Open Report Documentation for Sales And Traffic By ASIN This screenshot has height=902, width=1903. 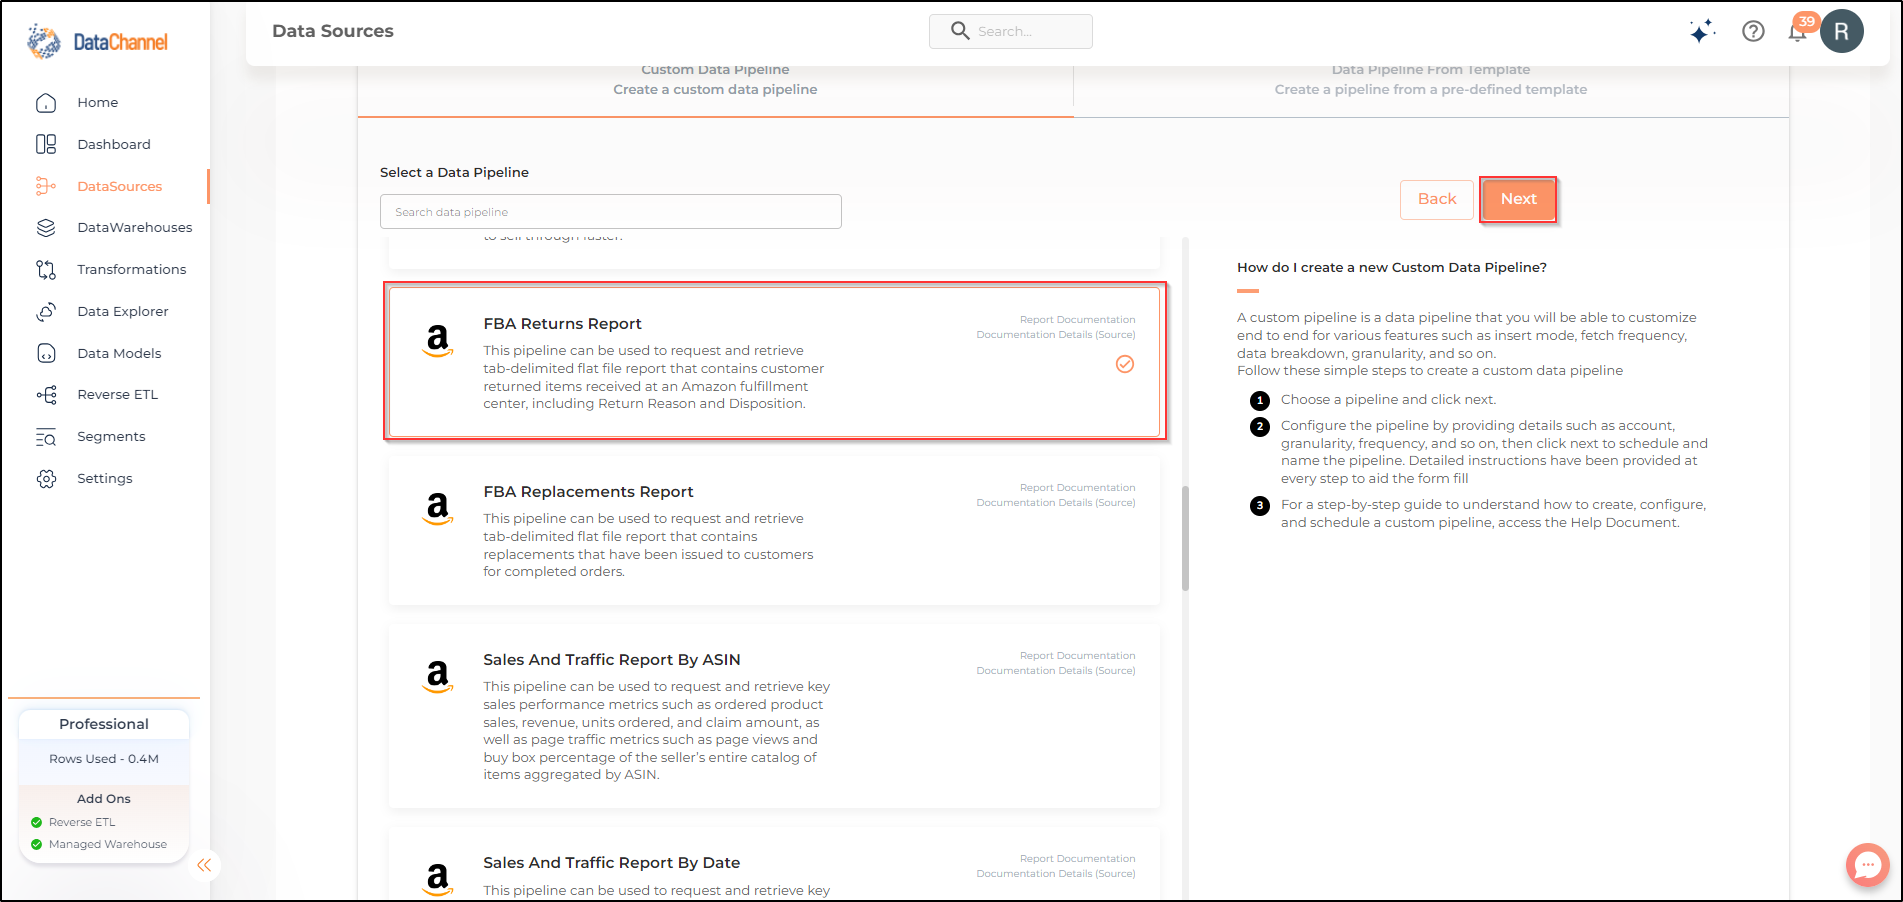coord(1077,656)
